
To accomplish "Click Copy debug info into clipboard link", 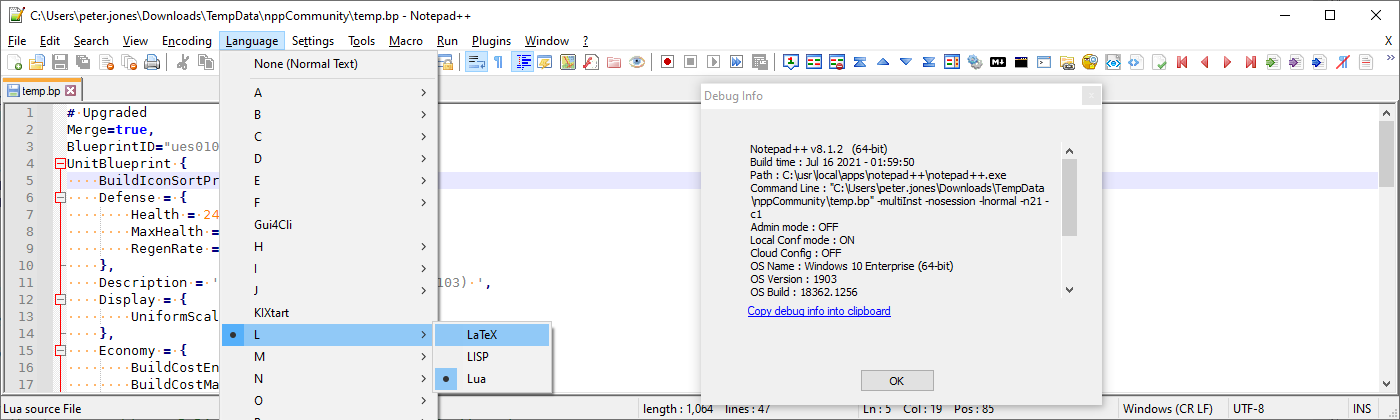I will (819, 311).
